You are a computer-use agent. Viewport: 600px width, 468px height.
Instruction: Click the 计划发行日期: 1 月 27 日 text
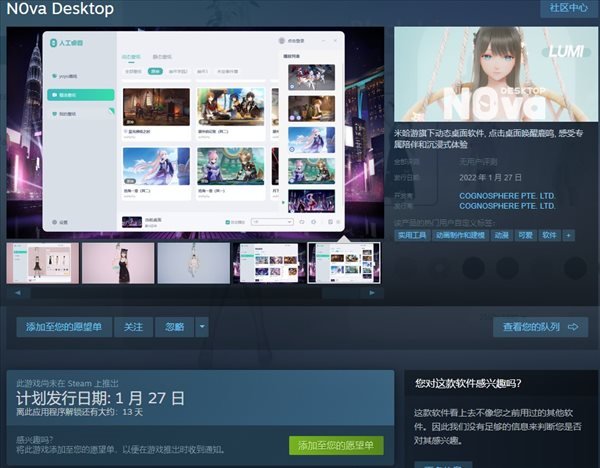coord(100,398)
